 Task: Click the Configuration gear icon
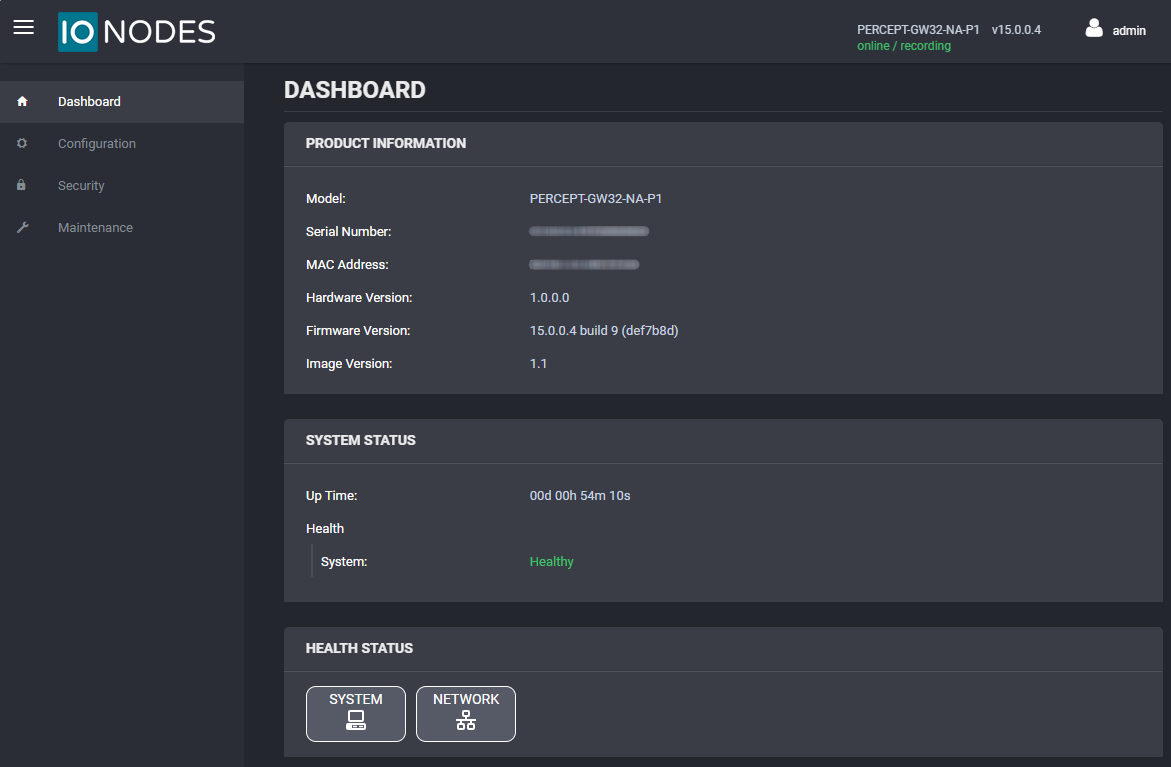[22, 143]
